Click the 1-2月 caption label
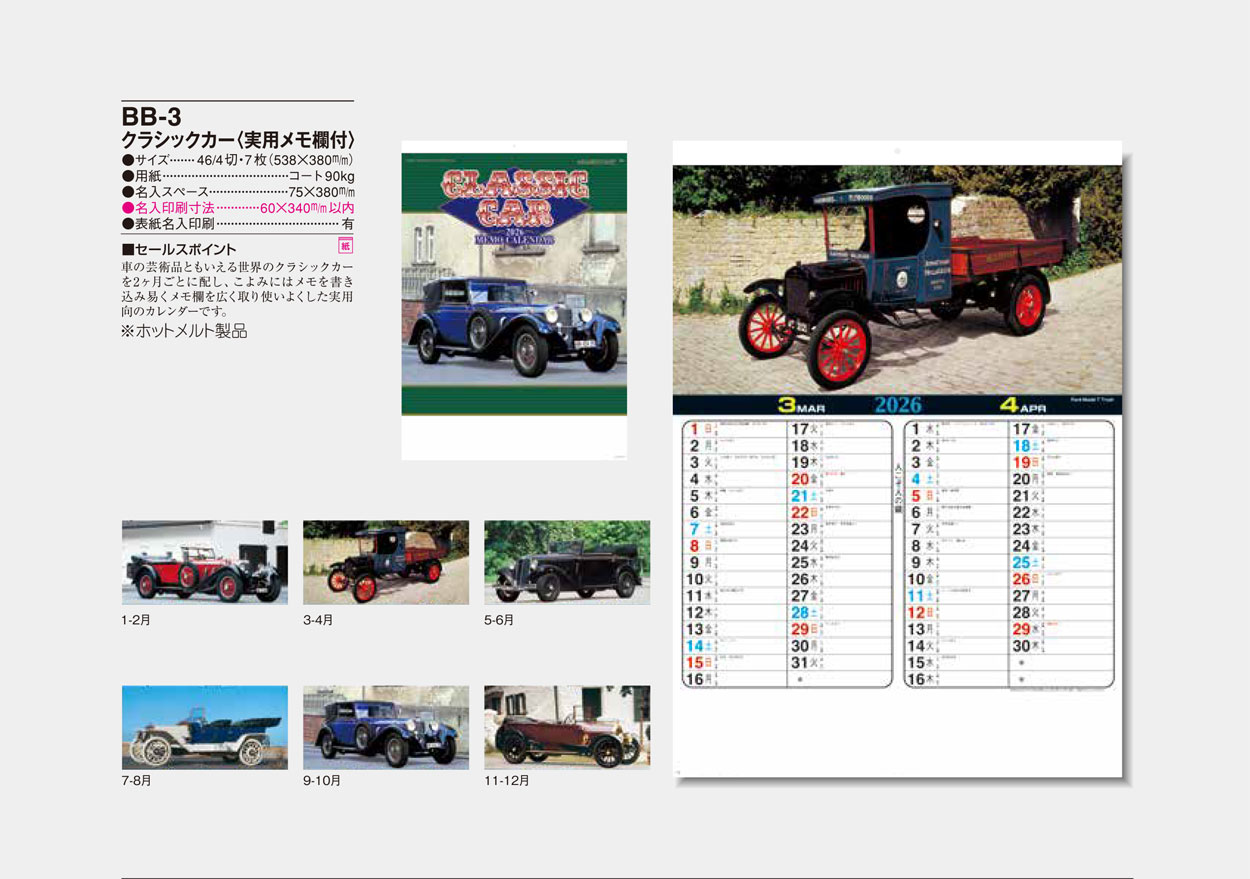The width and height of the screenshot is (1250, 879). [136, 620]
